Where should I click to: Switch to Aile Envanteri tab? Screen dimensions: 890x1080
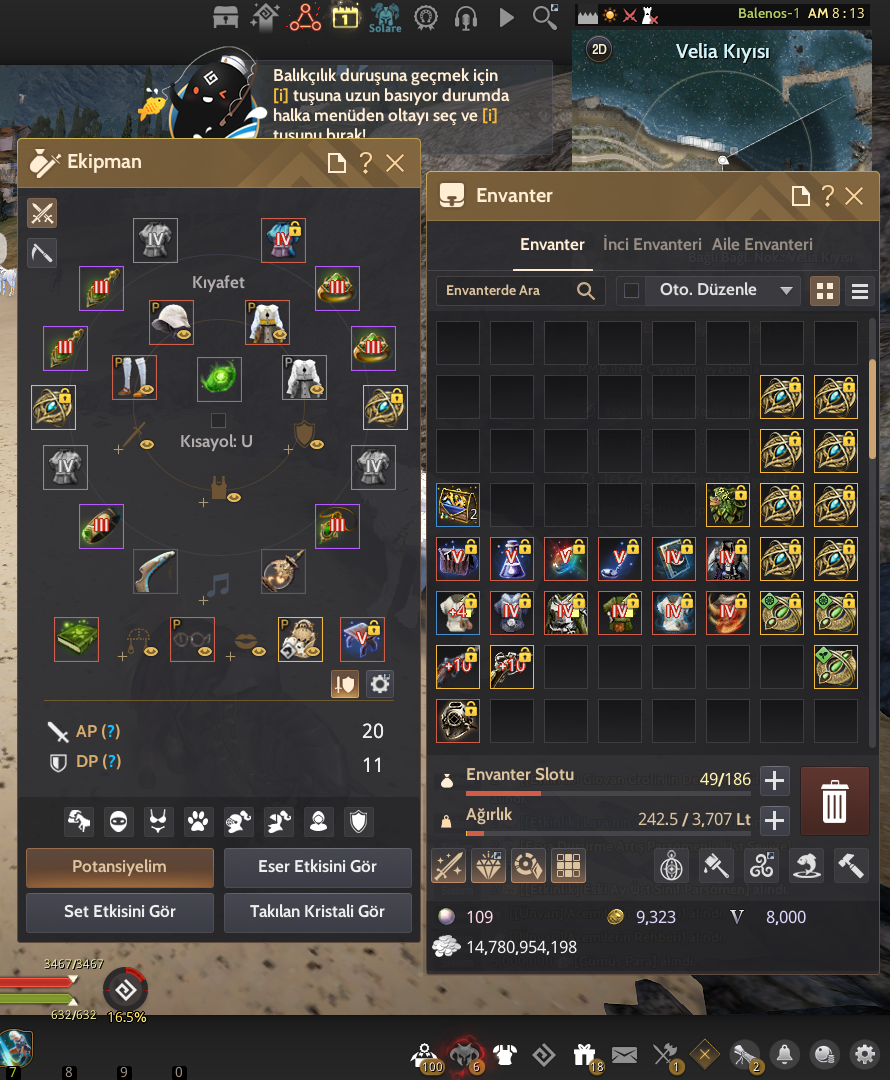coord(762,245)
